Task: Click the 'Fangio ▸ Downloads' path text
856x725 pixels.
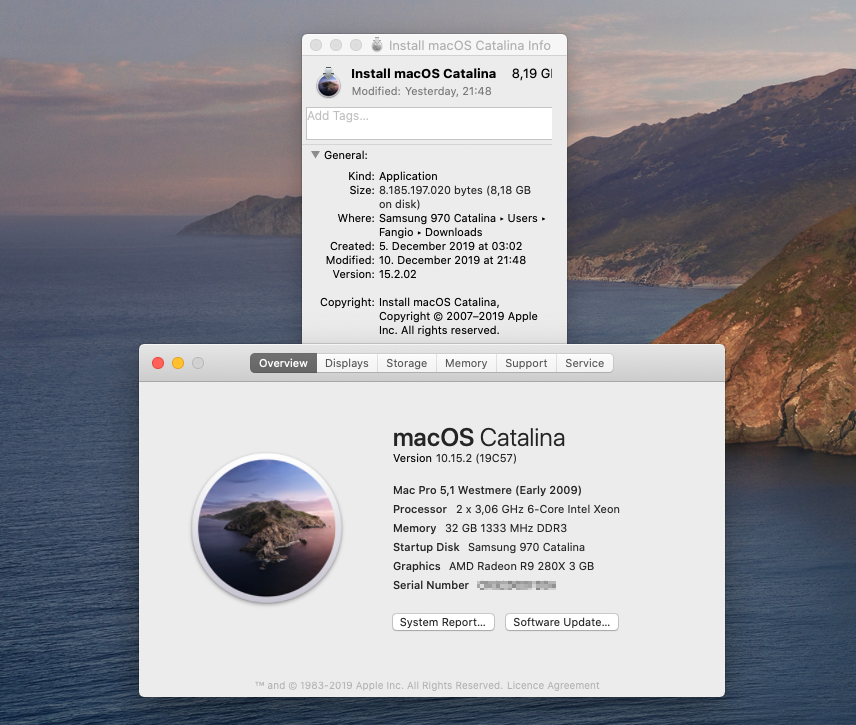Action: click(431, 232)
